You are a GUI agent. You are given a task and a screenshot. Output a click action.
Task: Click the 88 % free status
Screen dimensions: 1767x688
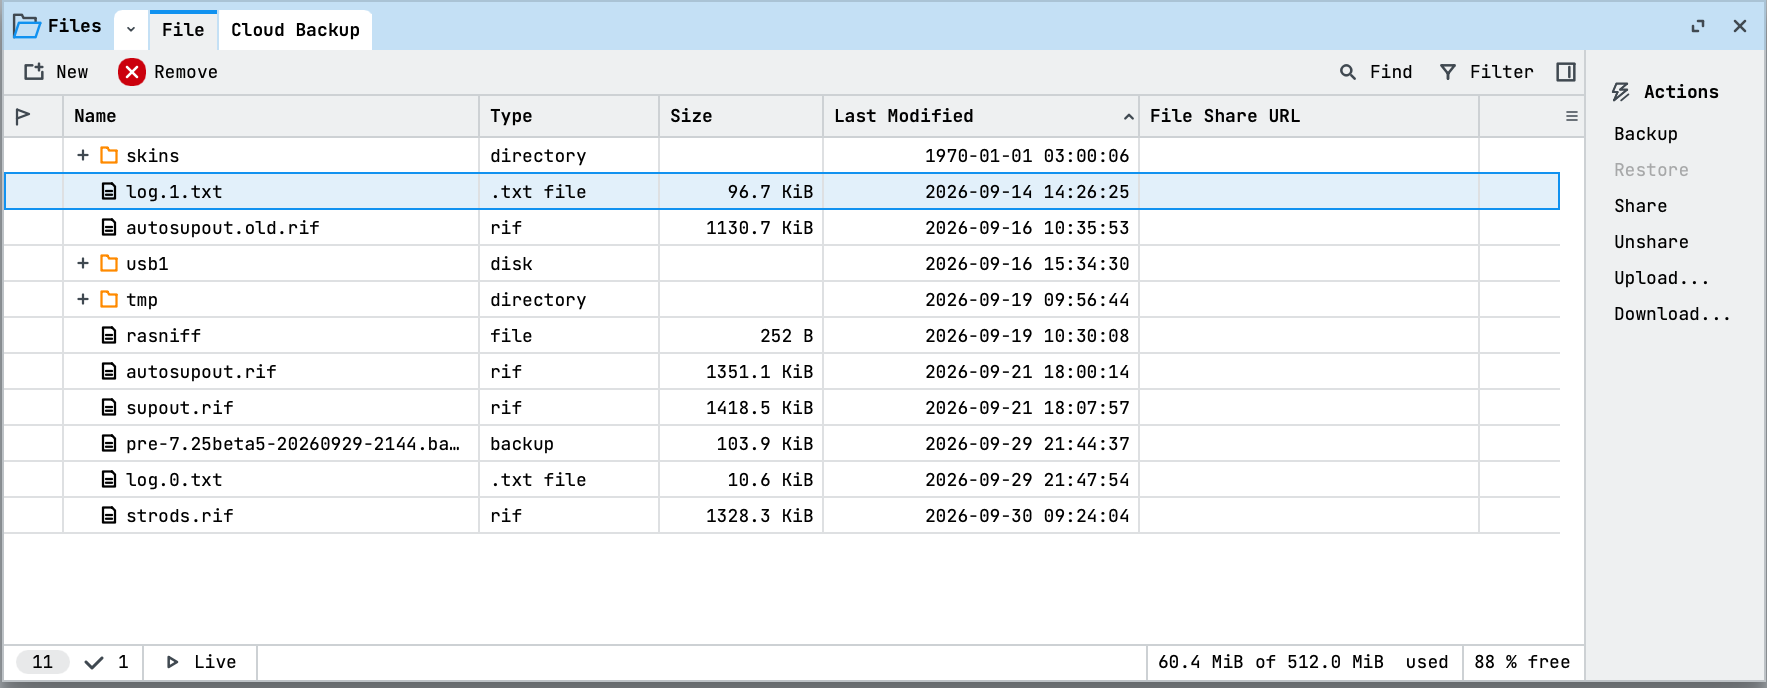pos(1522,662)
